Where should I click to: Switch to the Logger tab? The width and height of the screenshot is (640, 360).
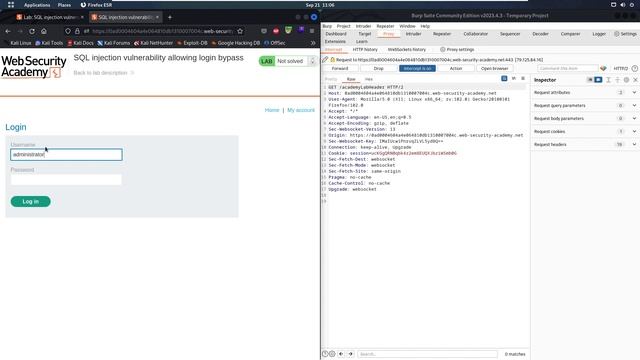pos(599,34)
